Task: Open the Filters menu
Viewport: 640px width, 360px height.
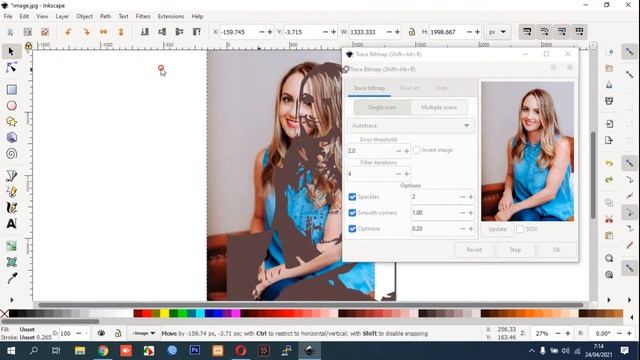Action: pyautogui.click(x=143, y=16)
